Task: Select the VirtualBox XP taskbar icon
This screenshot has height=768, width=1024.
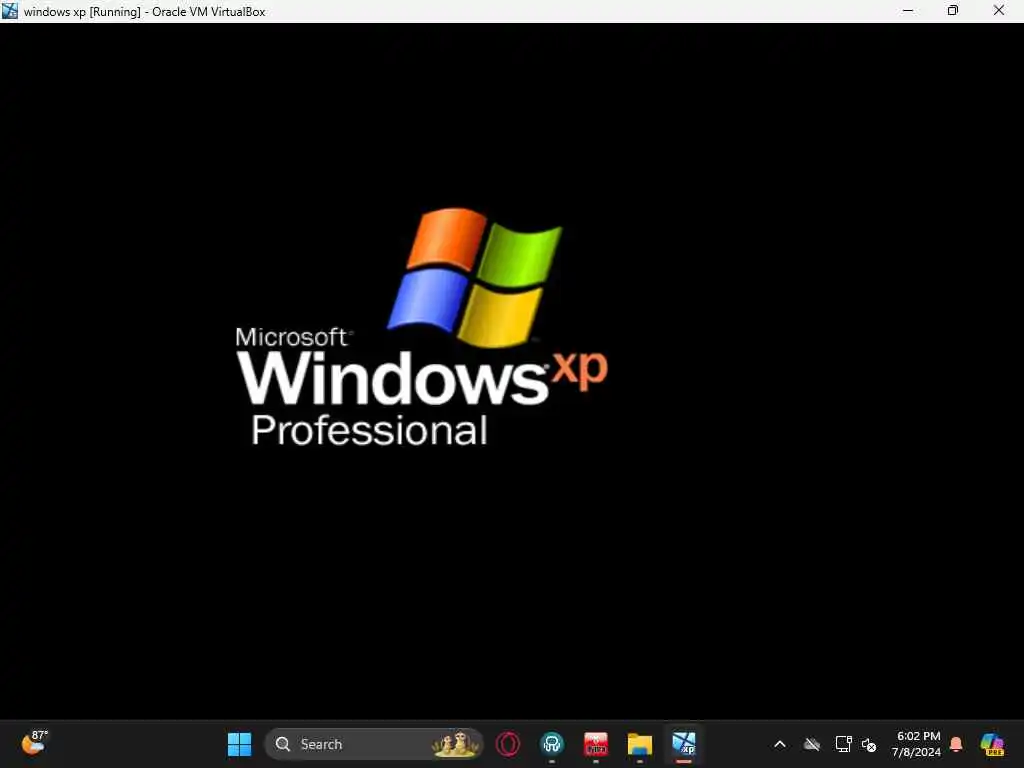Action: [x=684, y=744]
